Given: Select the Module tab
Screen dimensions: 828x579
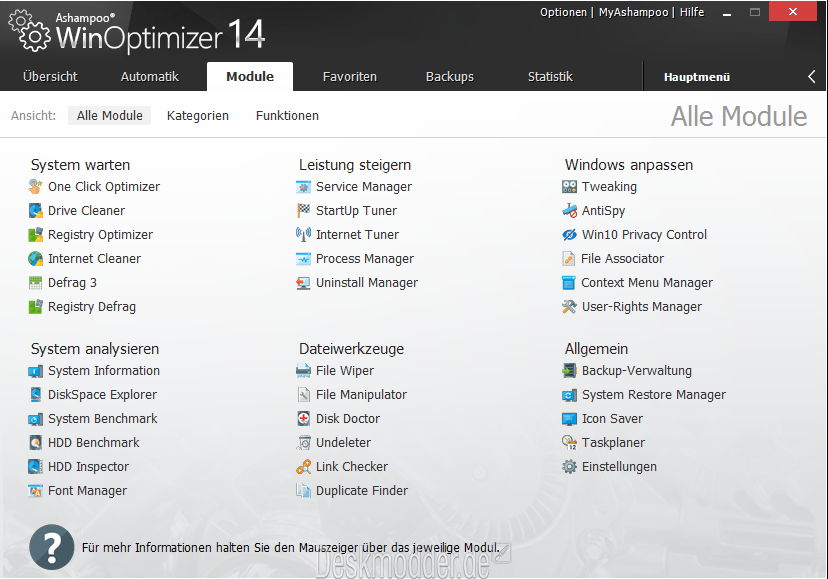Looking at the screenshot, I should coord(250,77).
